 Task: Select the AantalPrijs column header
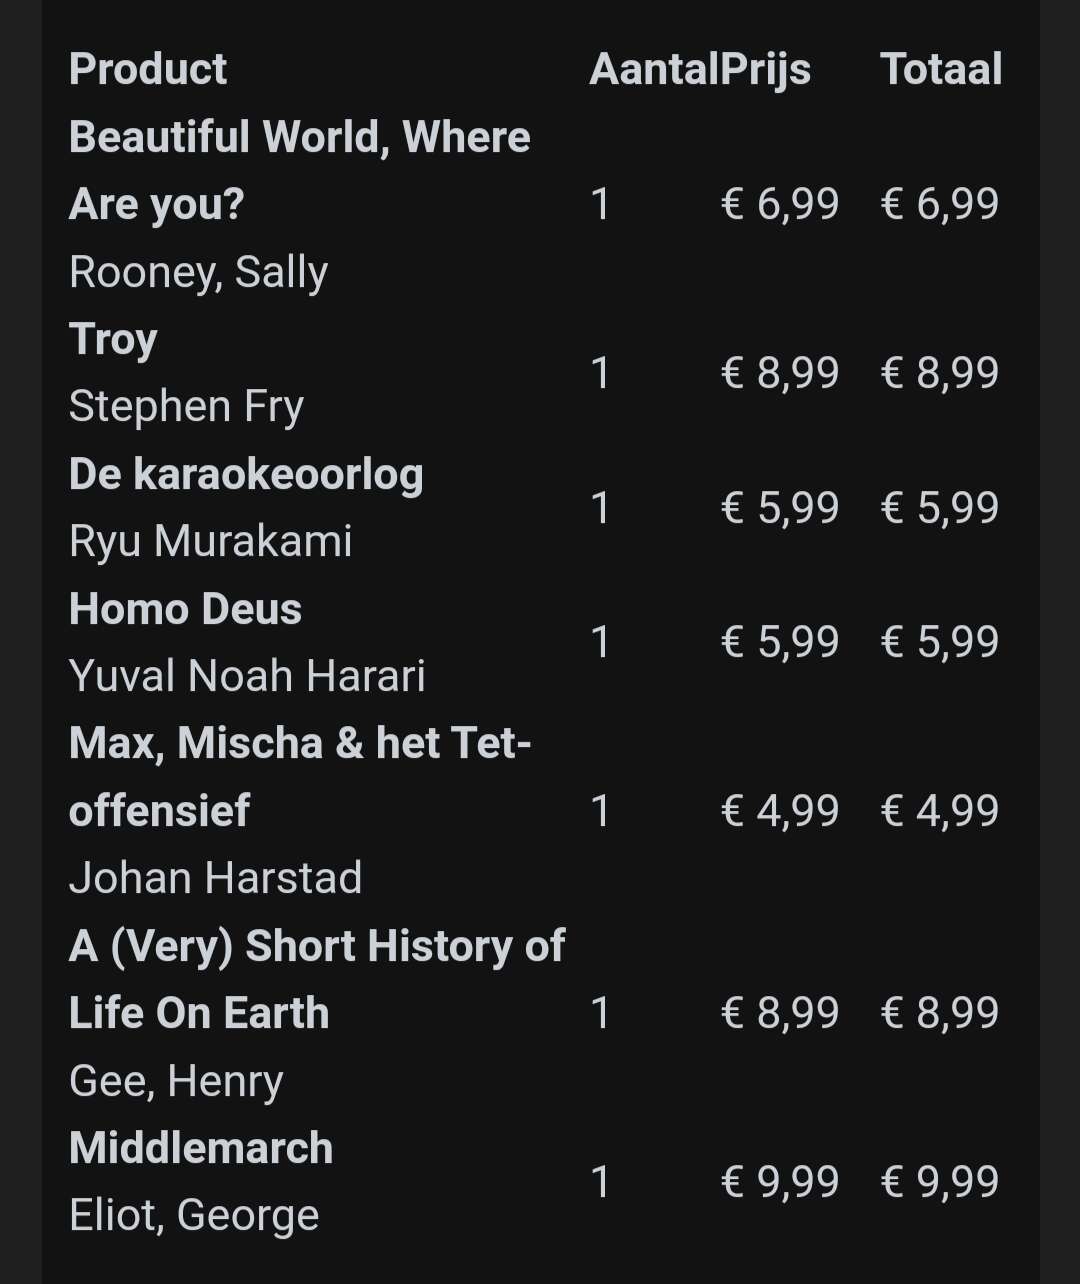[699, 69]
